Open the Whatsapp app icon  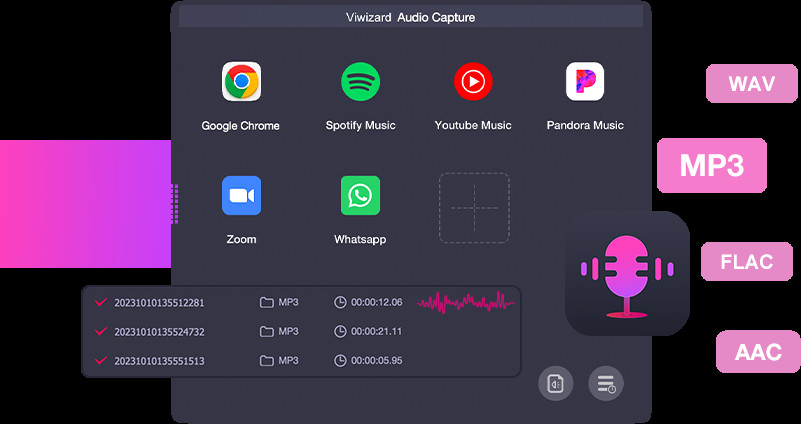[x=361, y=195]
